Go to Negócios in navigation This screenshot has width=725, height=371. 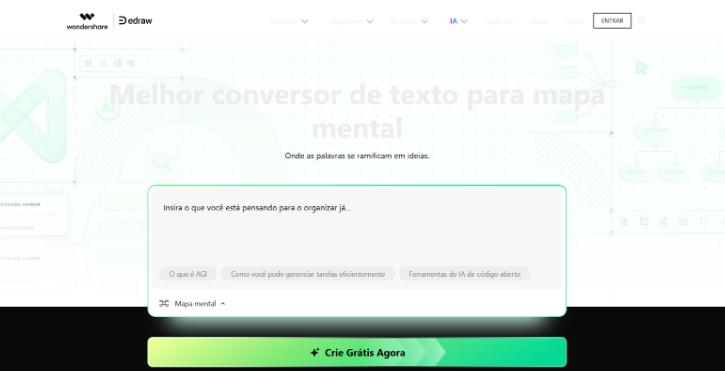498,21
